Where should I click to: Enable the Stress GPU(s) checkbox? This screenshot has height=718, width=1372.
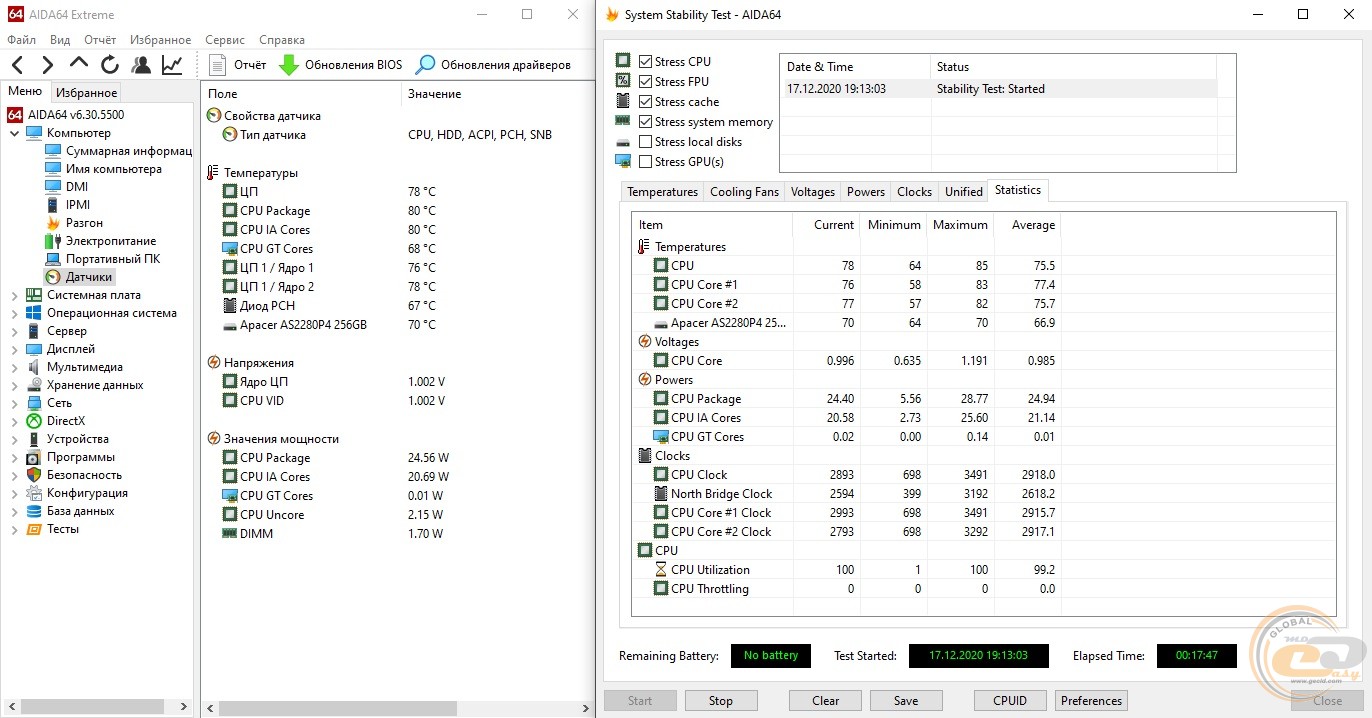(645, 162)
